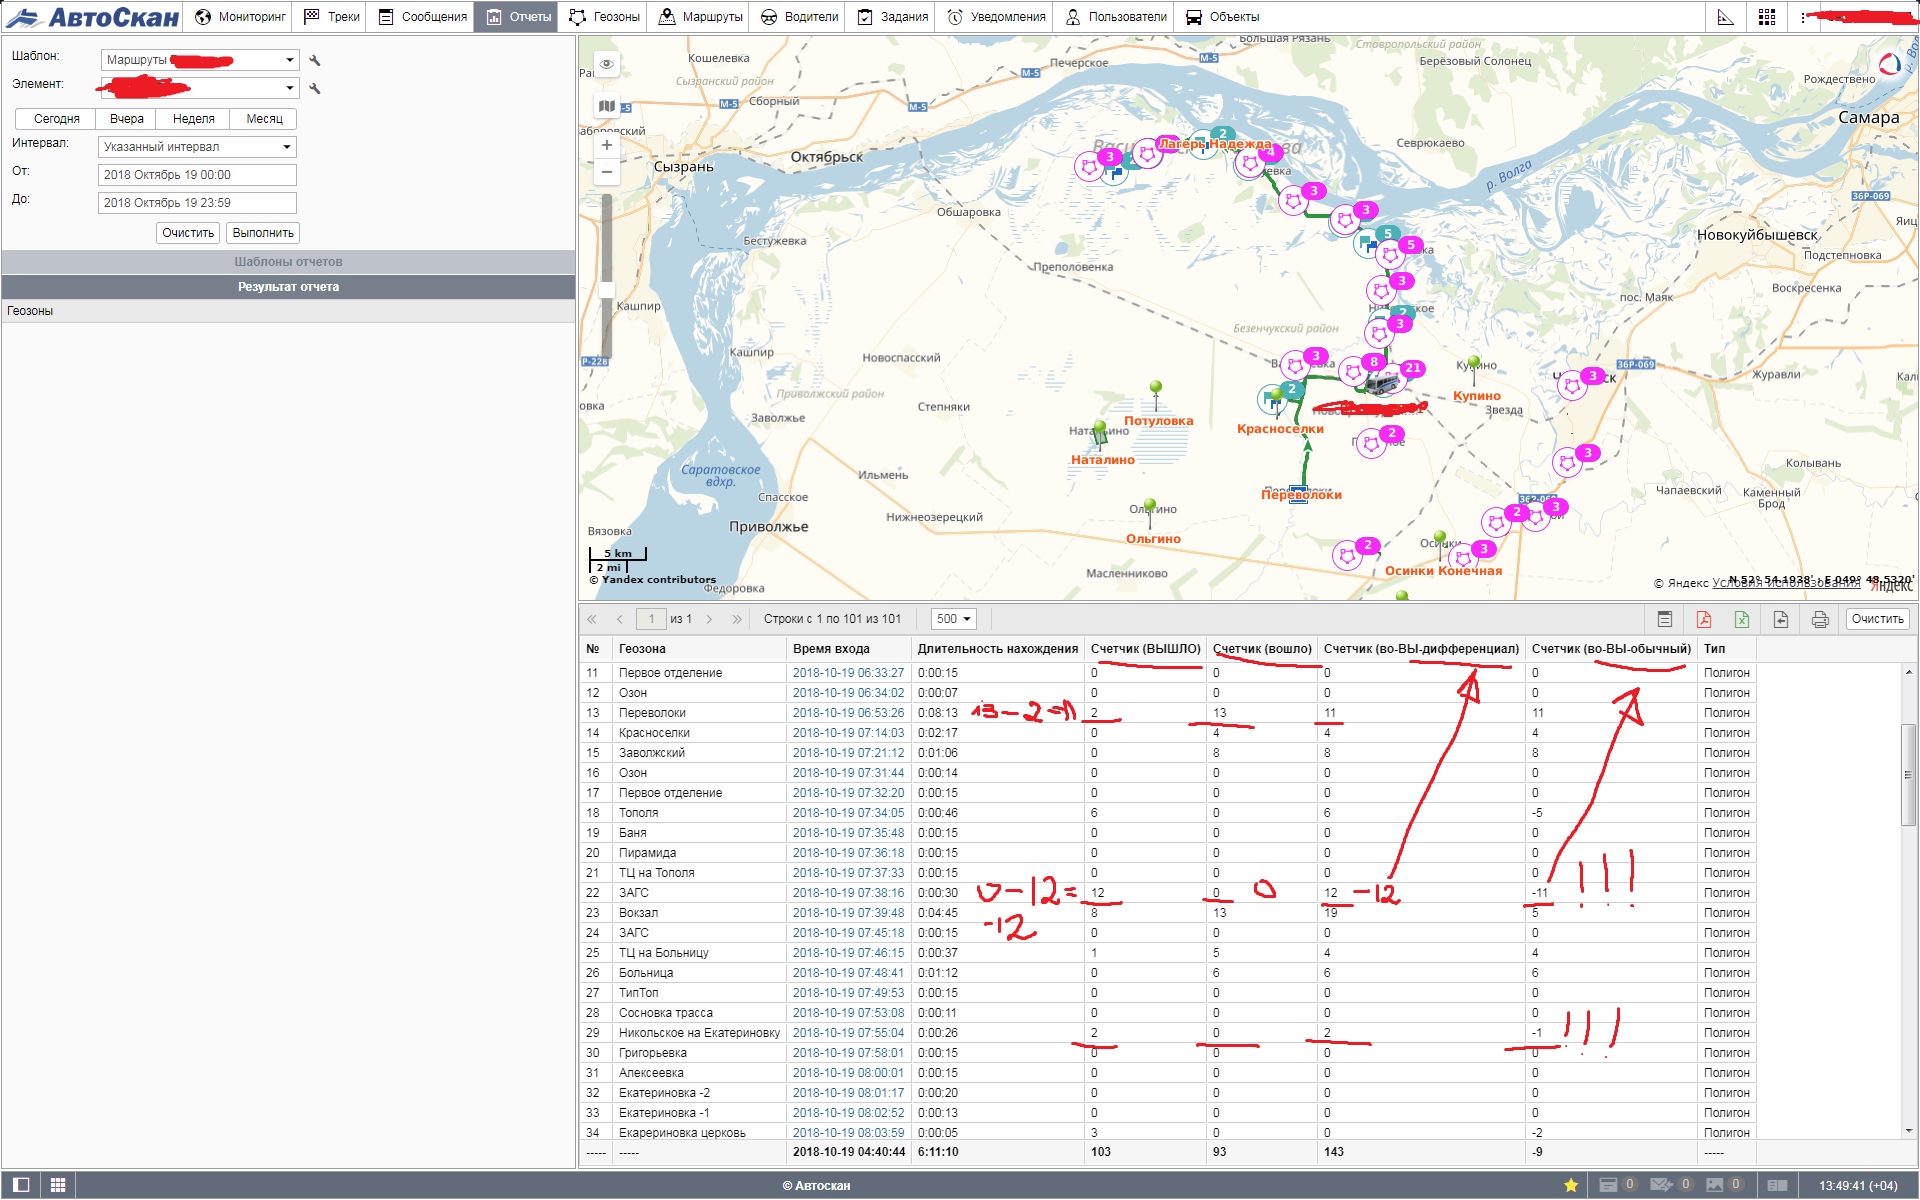This screenshot has height=1200, width=1920.
Task: Click the wrench icon next to Шаблон
Action: (315, 61)
